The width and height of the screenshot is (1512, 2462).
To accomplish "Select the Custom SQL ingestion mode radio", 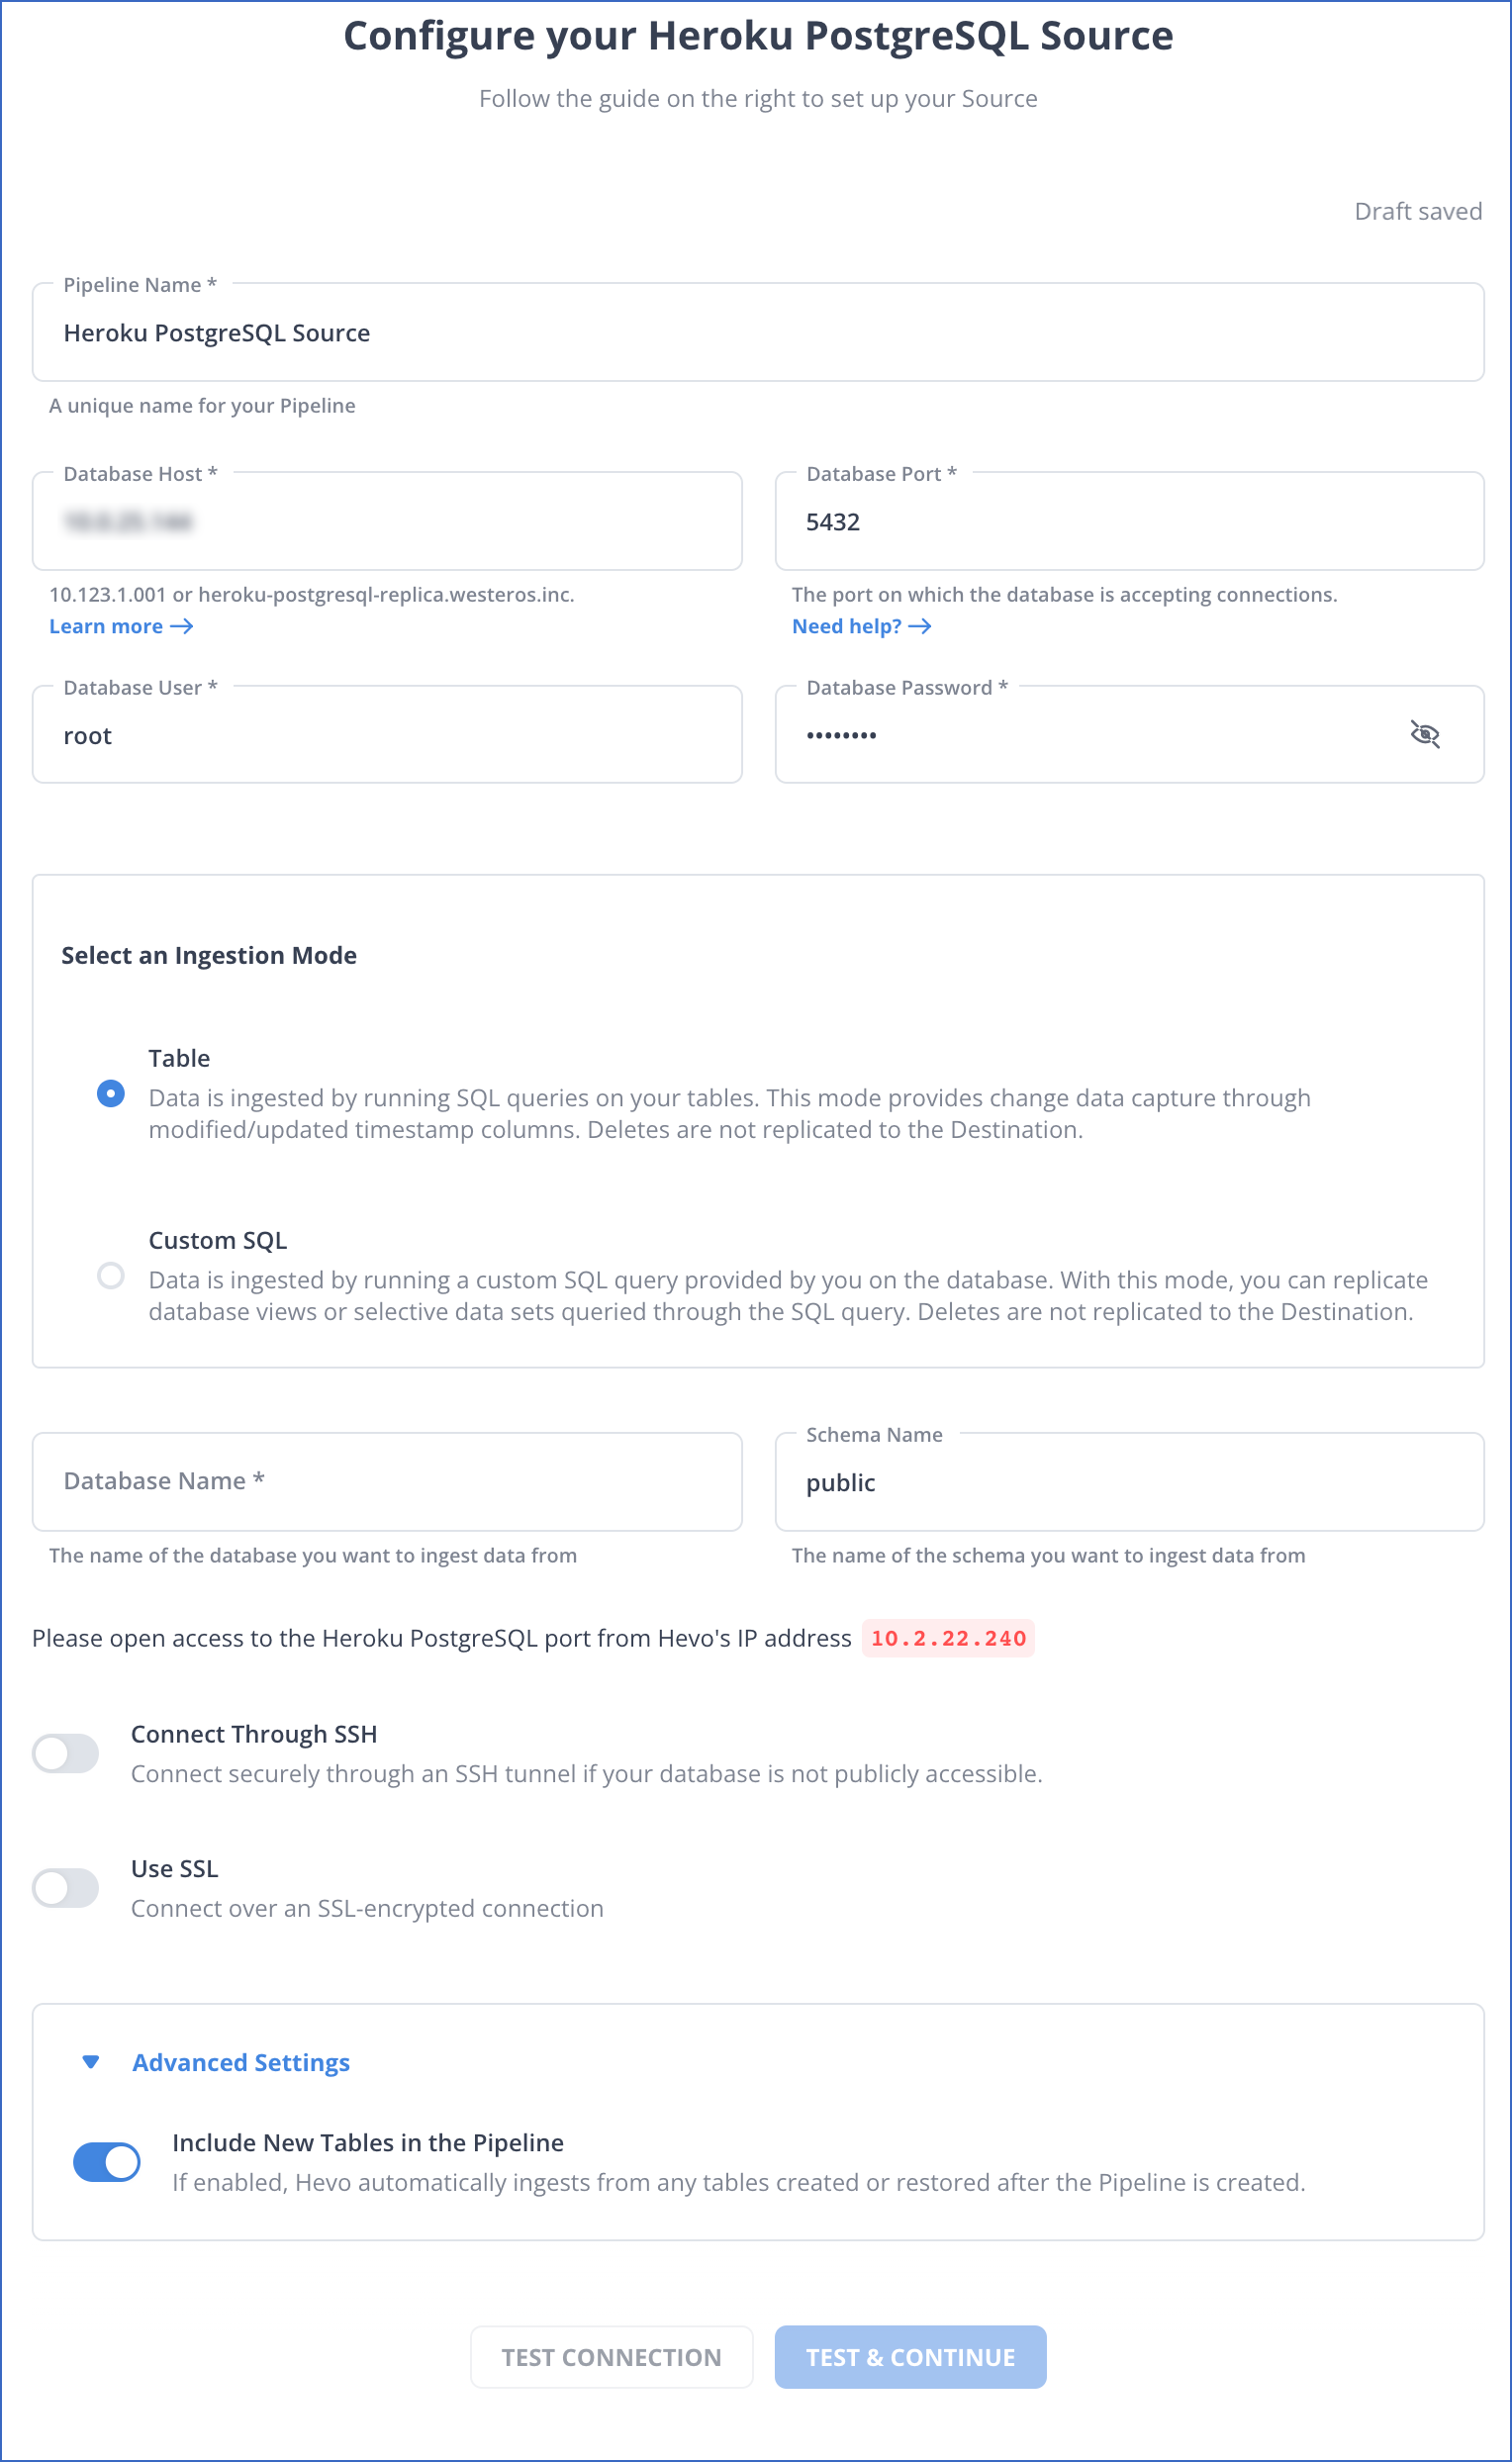I will click(111, 1275).
